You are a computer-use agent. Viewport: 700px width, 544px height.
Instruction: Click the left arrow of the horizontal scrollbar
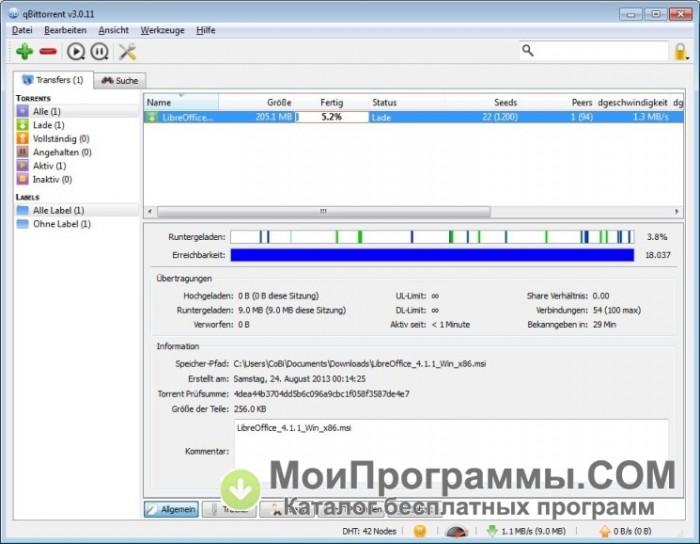150,212
